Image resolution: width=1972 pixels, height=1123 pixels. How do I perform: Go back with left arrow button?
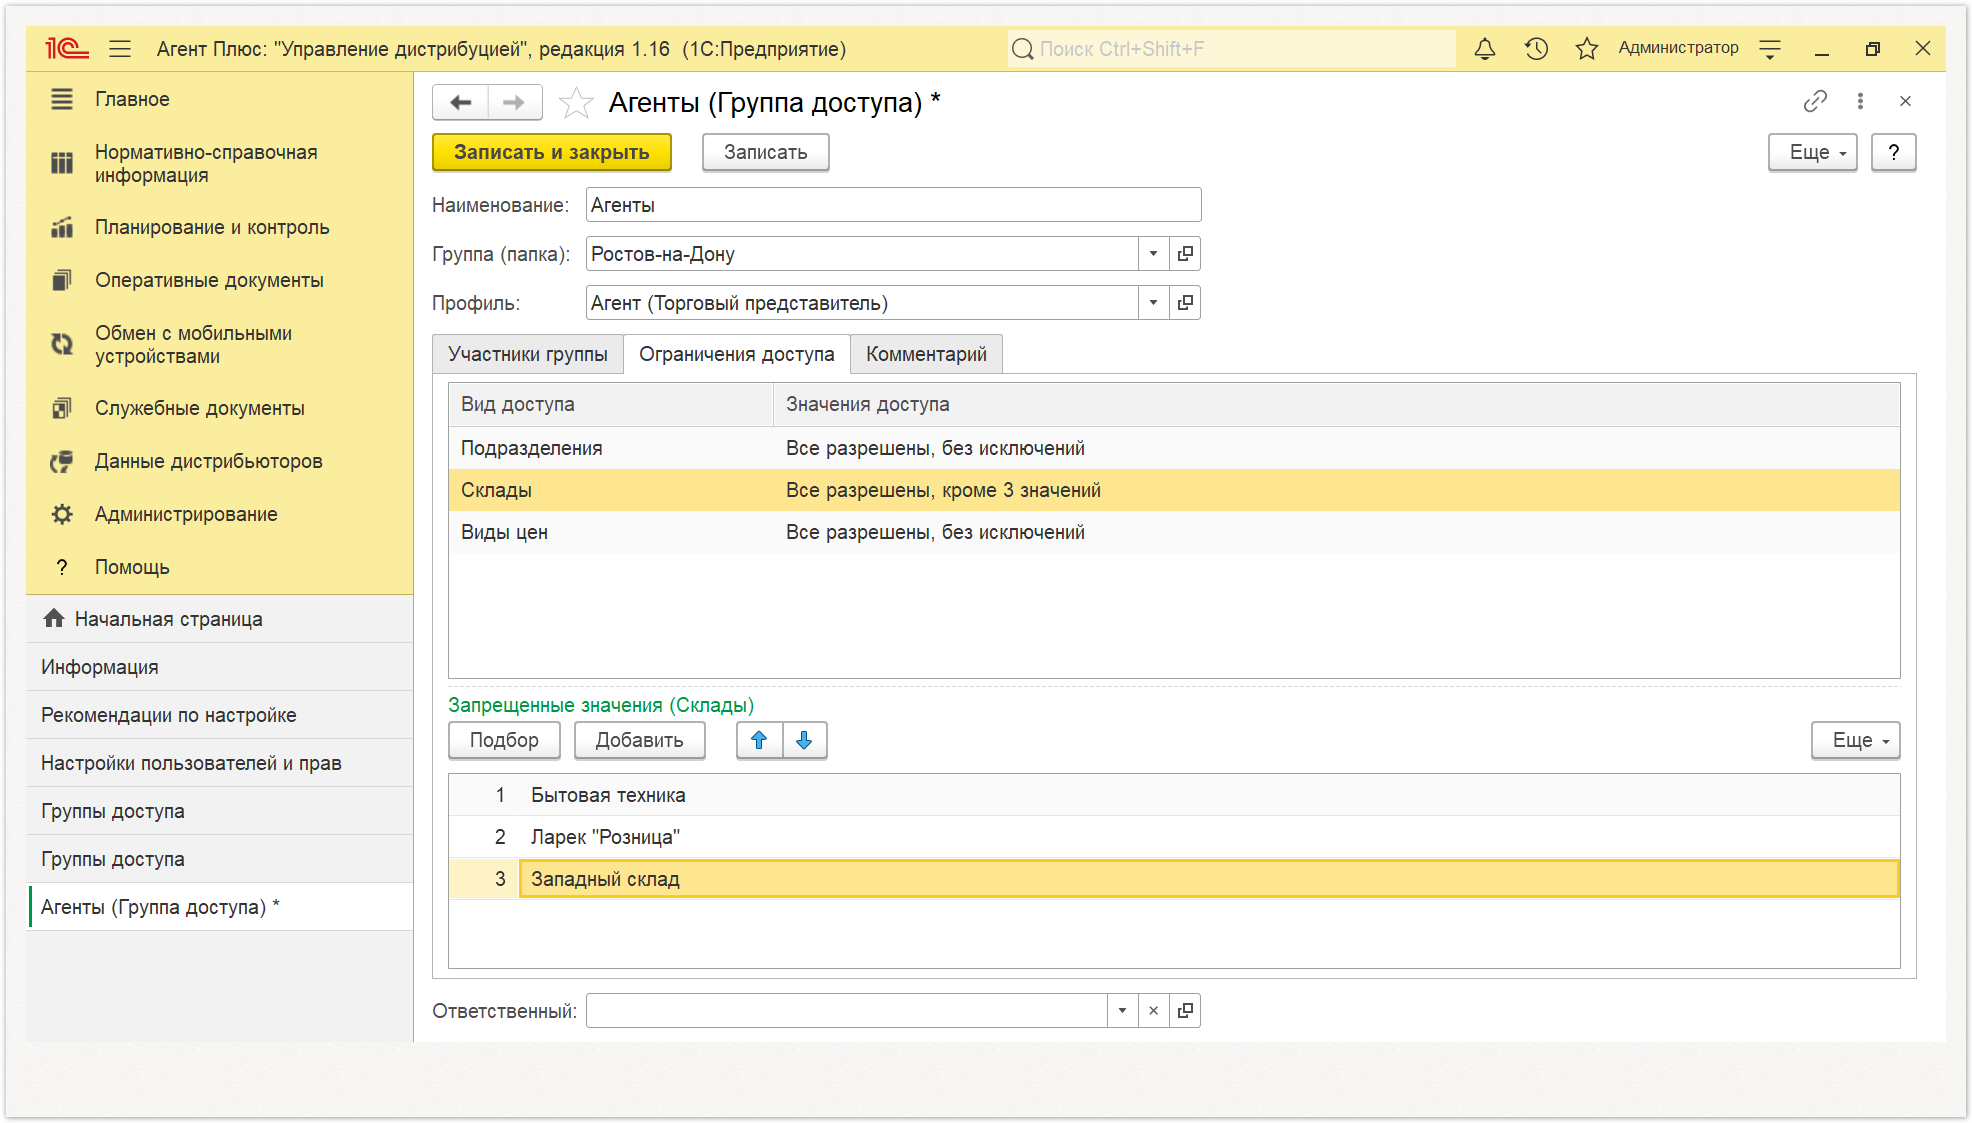coord(461,102)
